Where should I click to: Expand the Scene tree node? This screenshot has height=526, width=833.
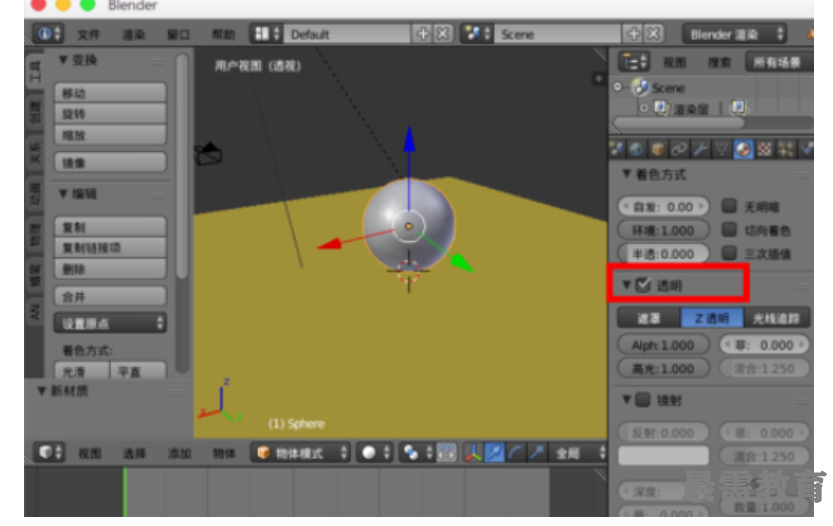pyautogui.click(x=617, y=87)
